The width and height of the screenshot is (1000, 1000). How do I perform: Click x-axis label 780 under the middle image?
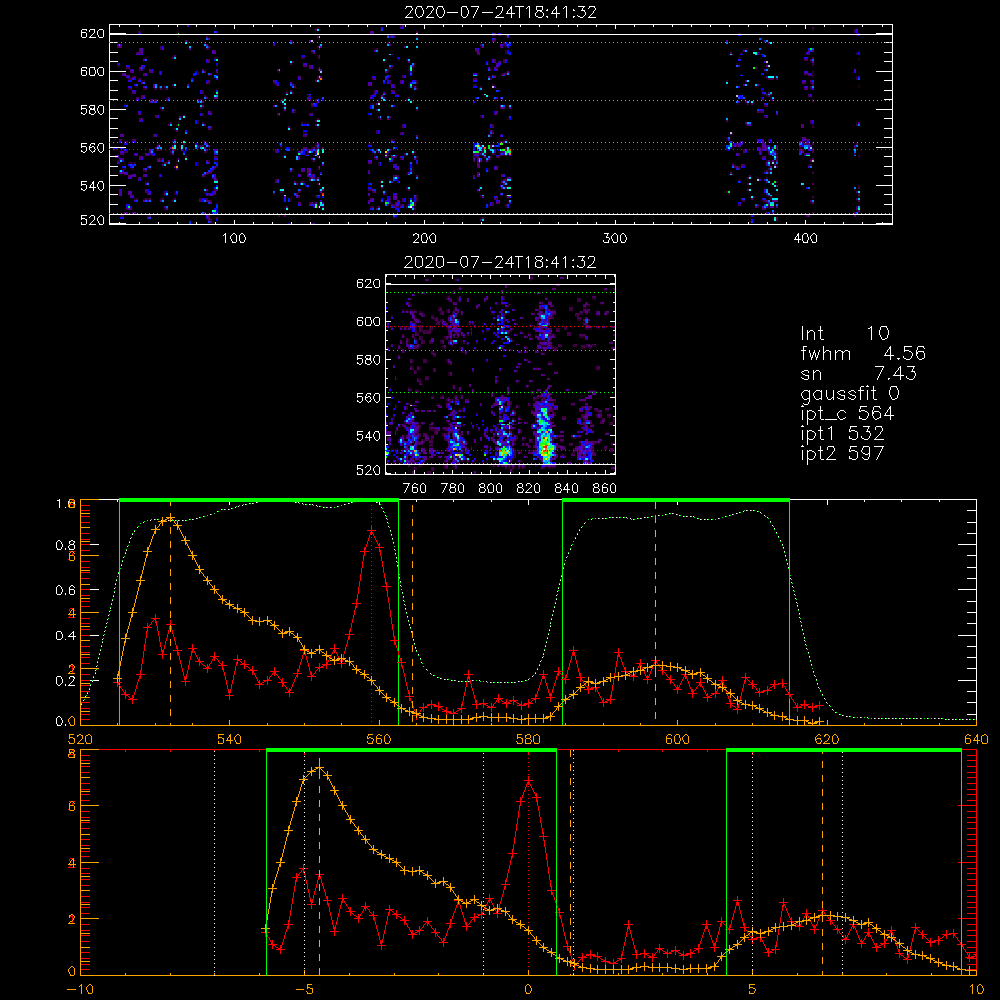(453, 489)
